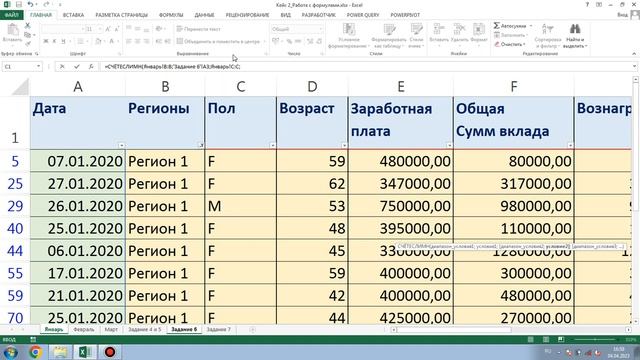Open the ФАЙЛ (File) tab
Image resolution: width=640 pixels, height=360 pixels.
[x=11, y=15]
